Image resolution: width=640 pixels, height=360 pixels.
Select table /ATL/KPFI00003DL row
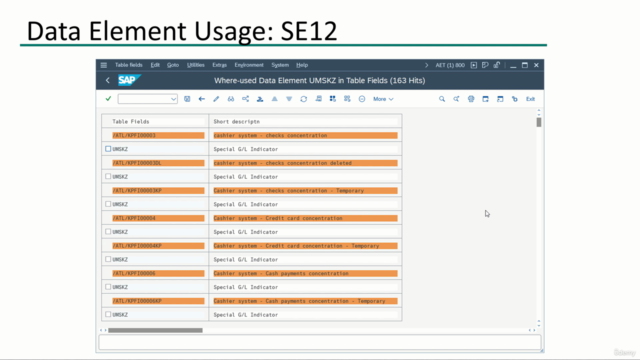pos(158,163)
